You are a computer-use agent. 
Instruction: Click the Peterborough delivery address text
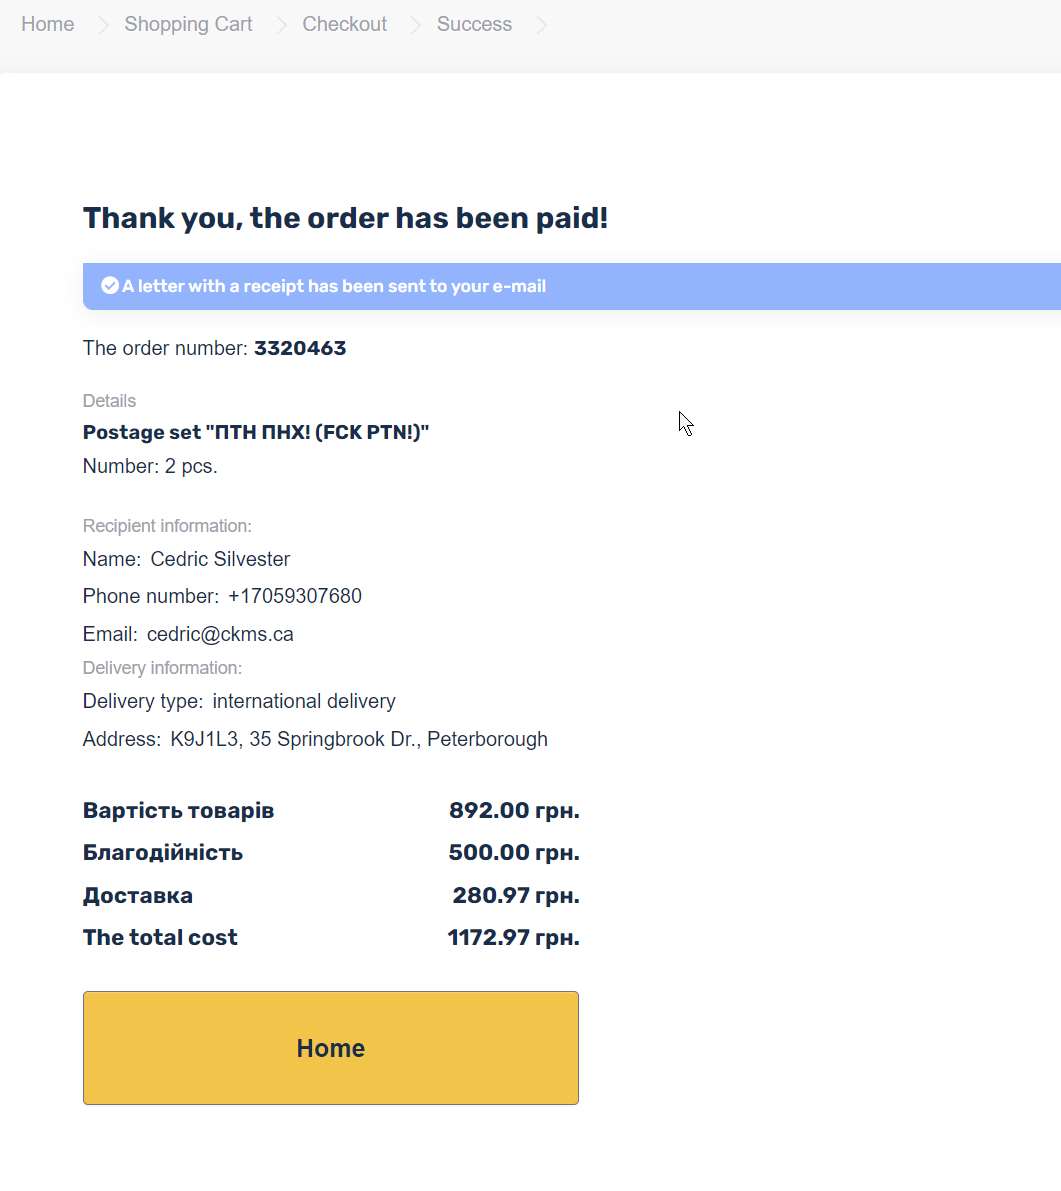point(359,739)
